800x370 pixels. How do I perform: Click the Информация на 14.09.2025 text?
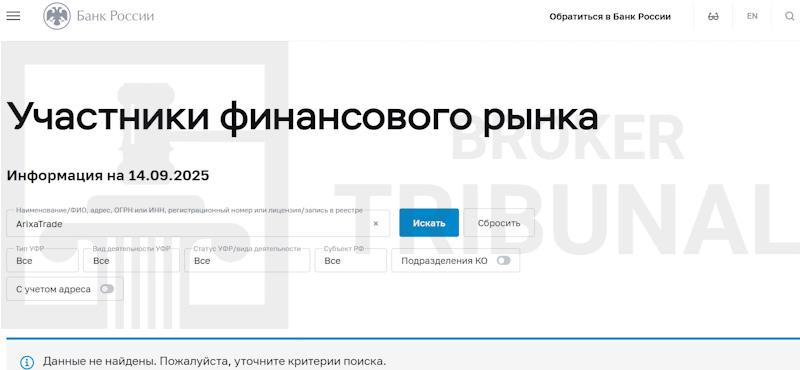[108, 176]
